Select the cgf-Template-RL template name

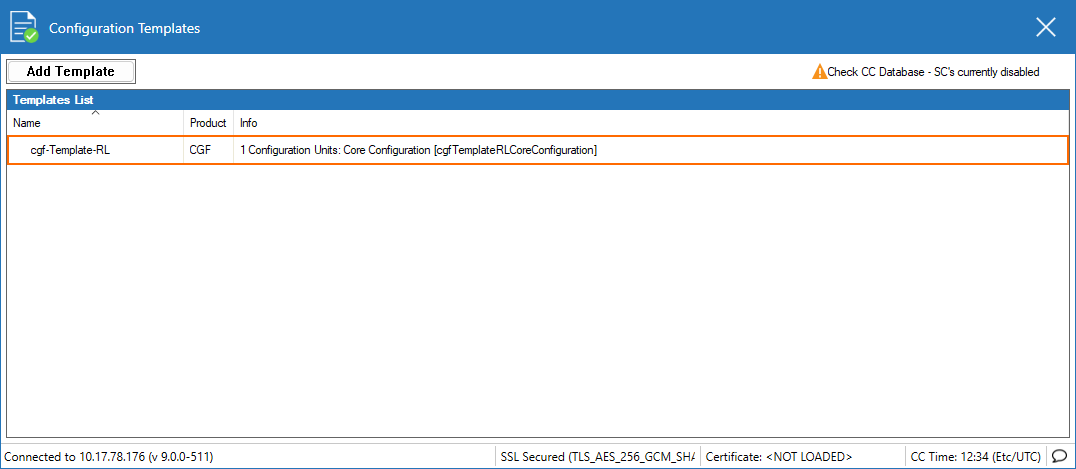click(x=70, y=150)
